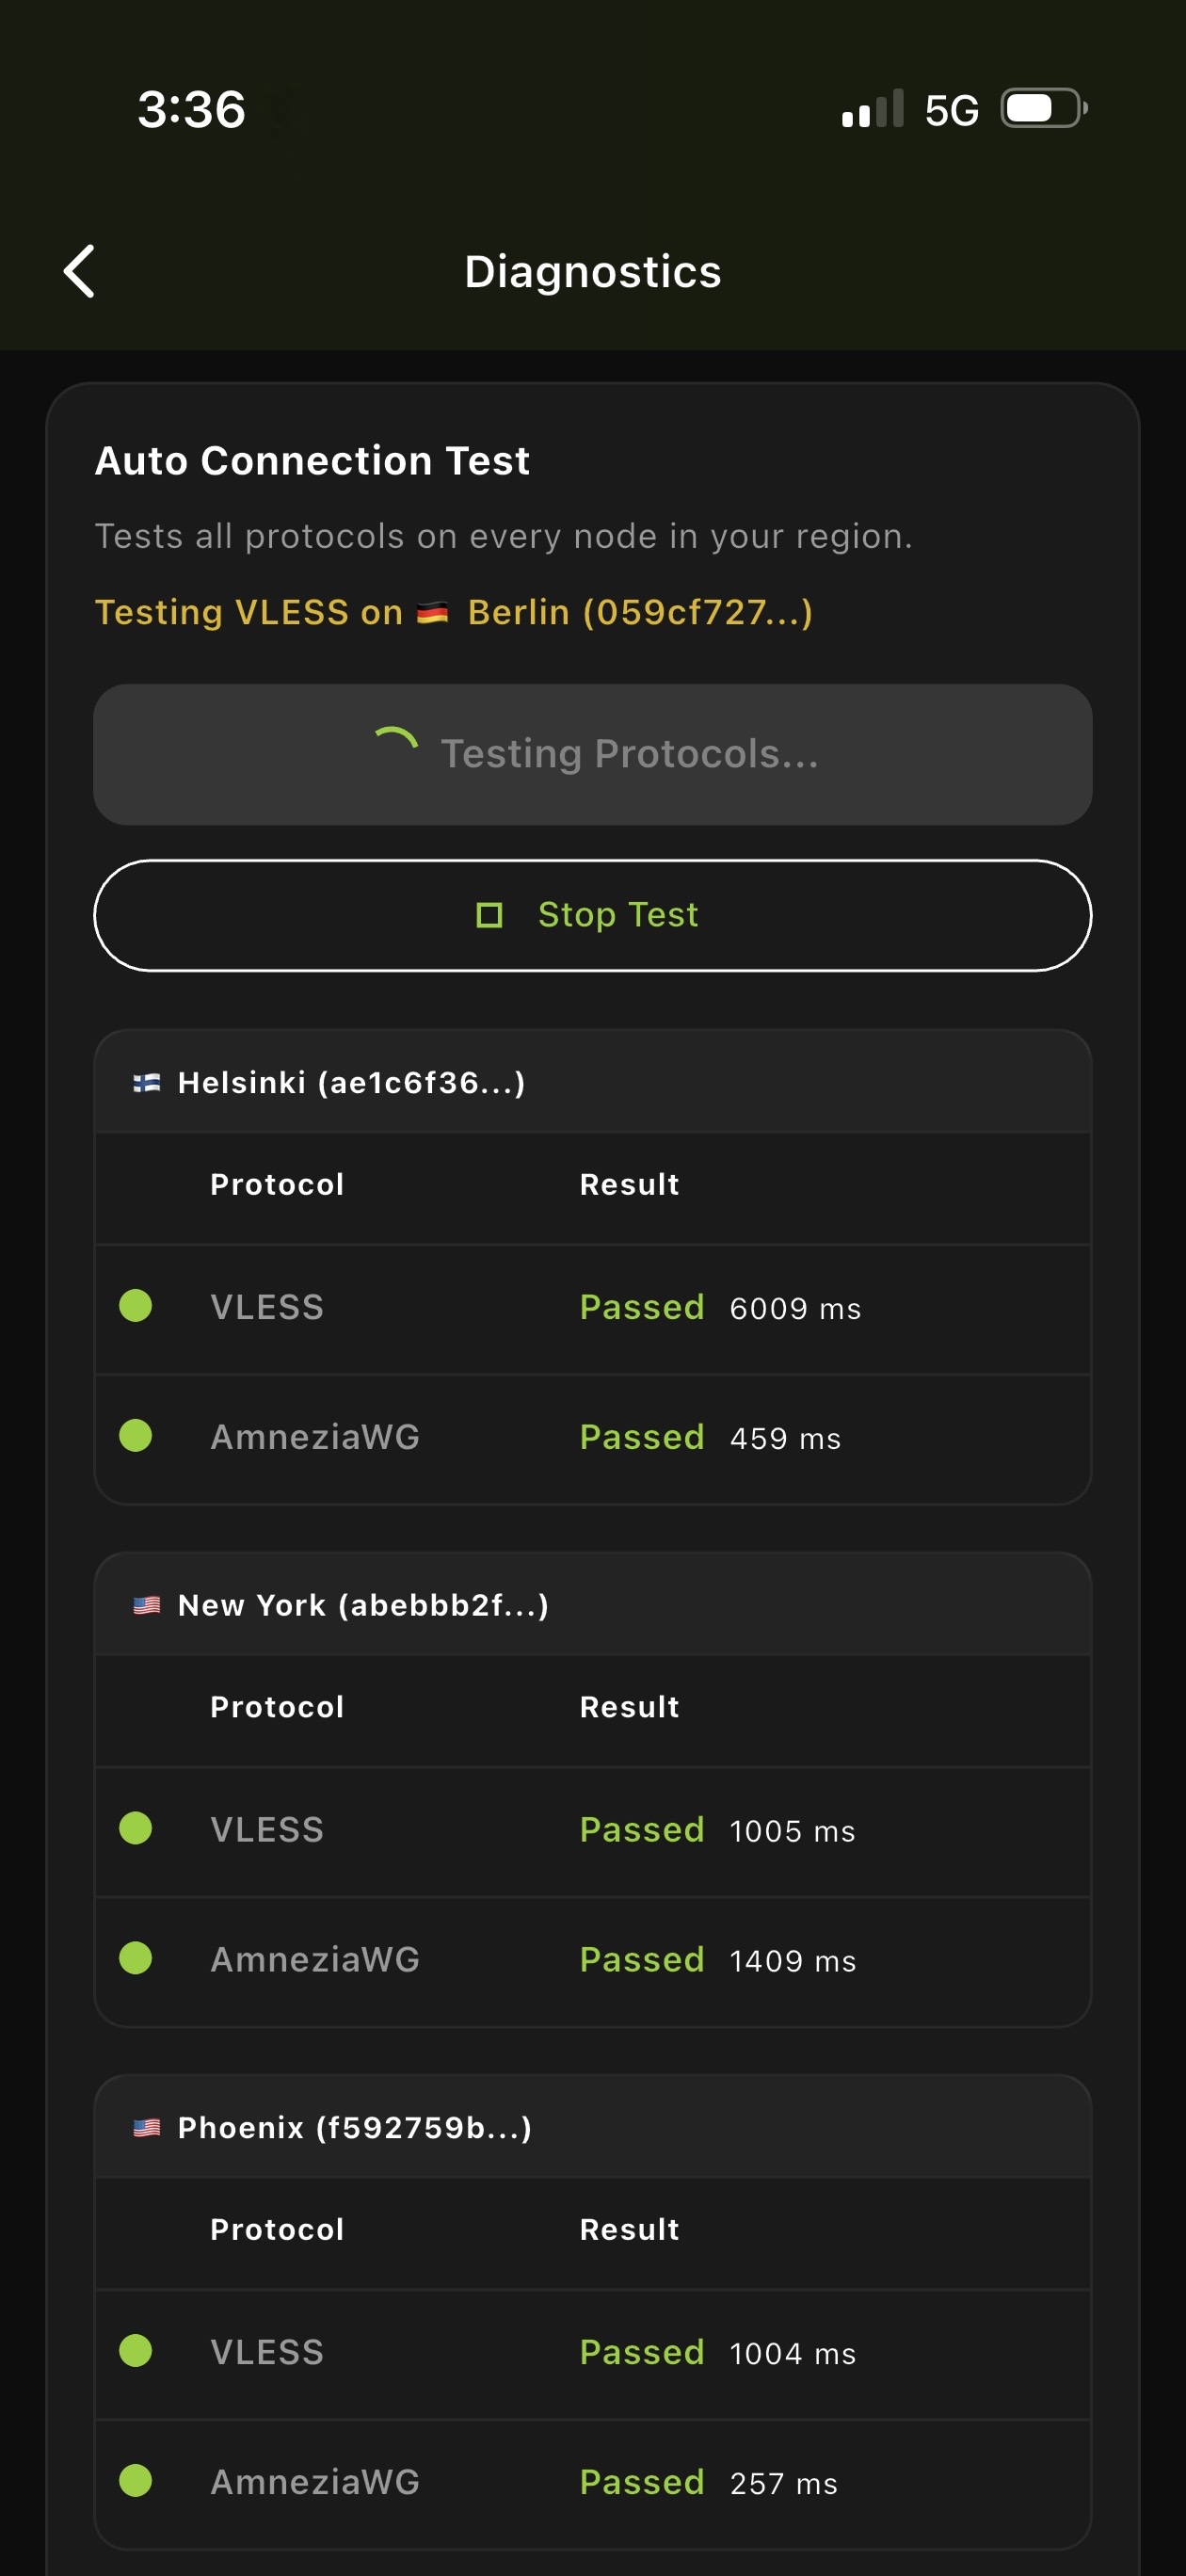The width and height of the screenshot is (1186, 2576).
Task: Tap the Passed 6009 ms result for Helsinki VLESS
Action: coord(720,1307)
